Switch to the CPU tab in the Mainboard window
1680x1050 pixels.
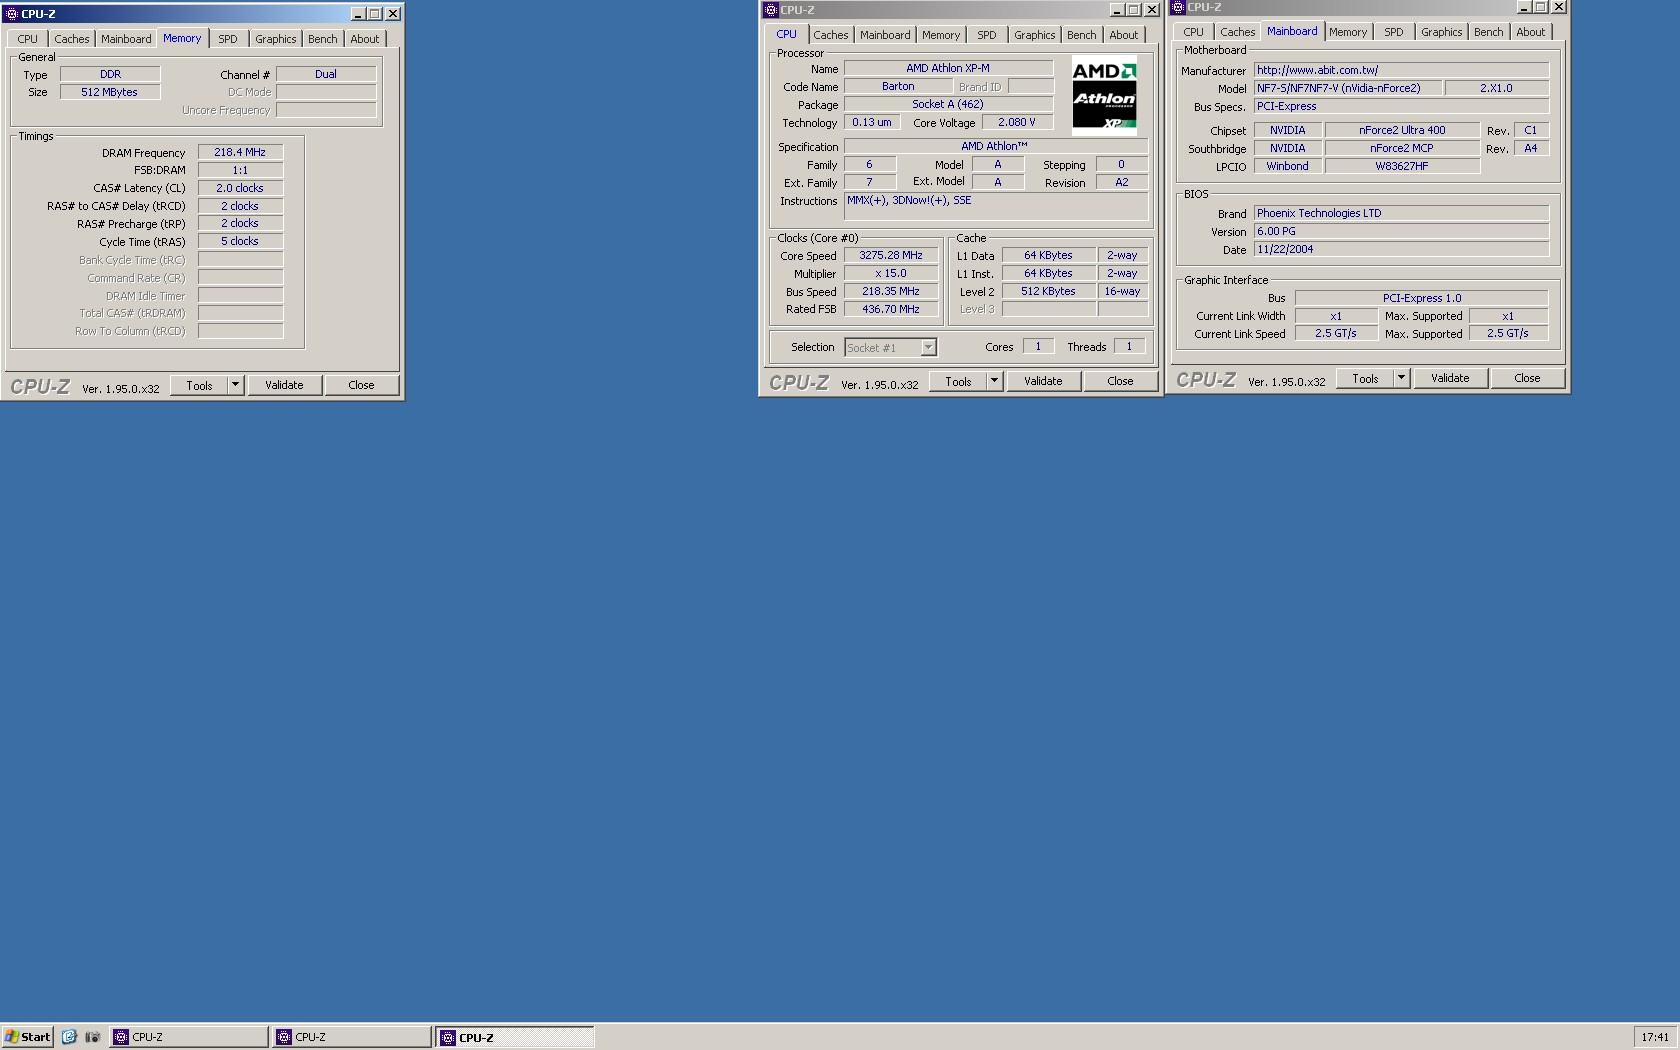coord(1194,32)
